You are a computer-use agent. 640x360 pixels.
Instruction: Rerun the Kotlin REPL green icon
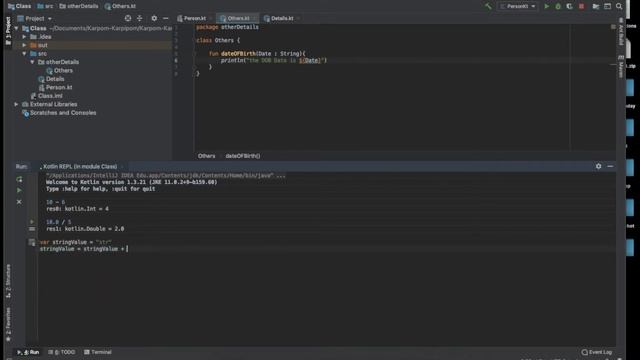coord(19,179)
